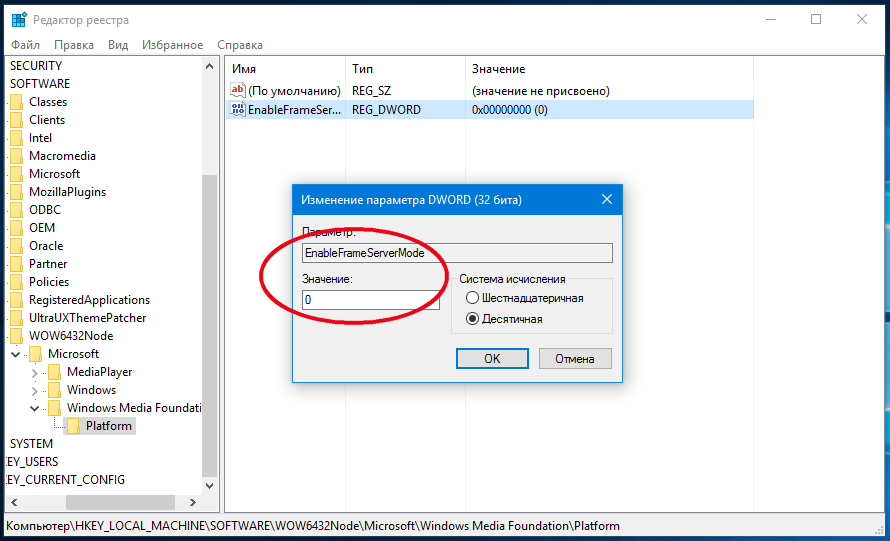This screenshot has height=541, width=890.
Task: Click the default string value icon
Action: (238, 91)
